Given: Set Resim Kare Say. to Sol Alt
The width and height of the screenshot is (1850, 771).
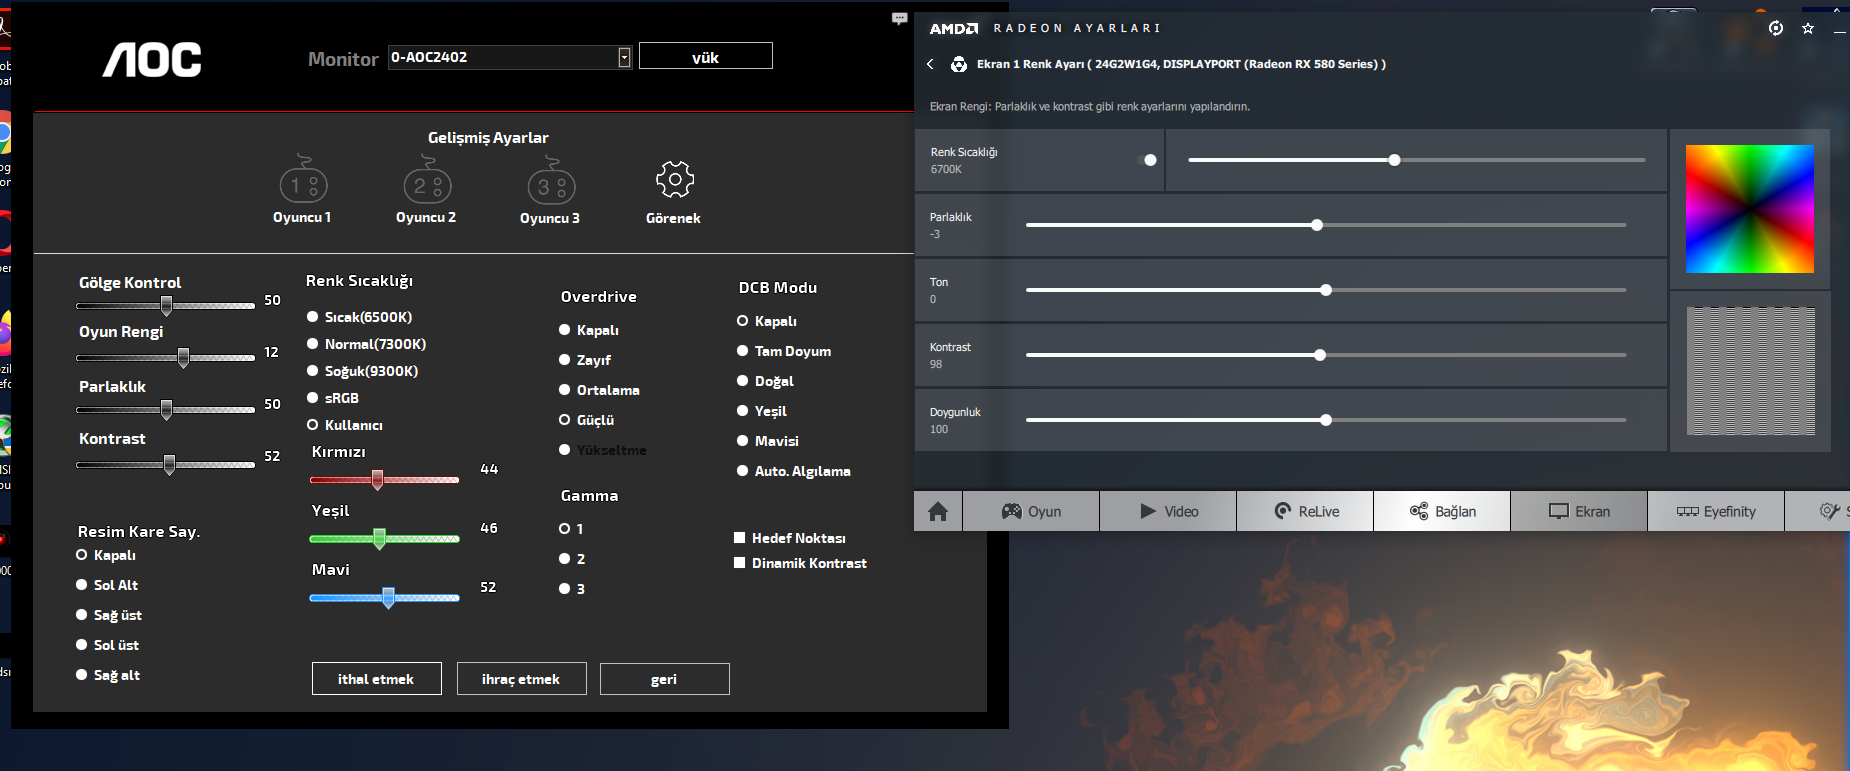Looking at the screenshot, I should (x=82, y=585).
